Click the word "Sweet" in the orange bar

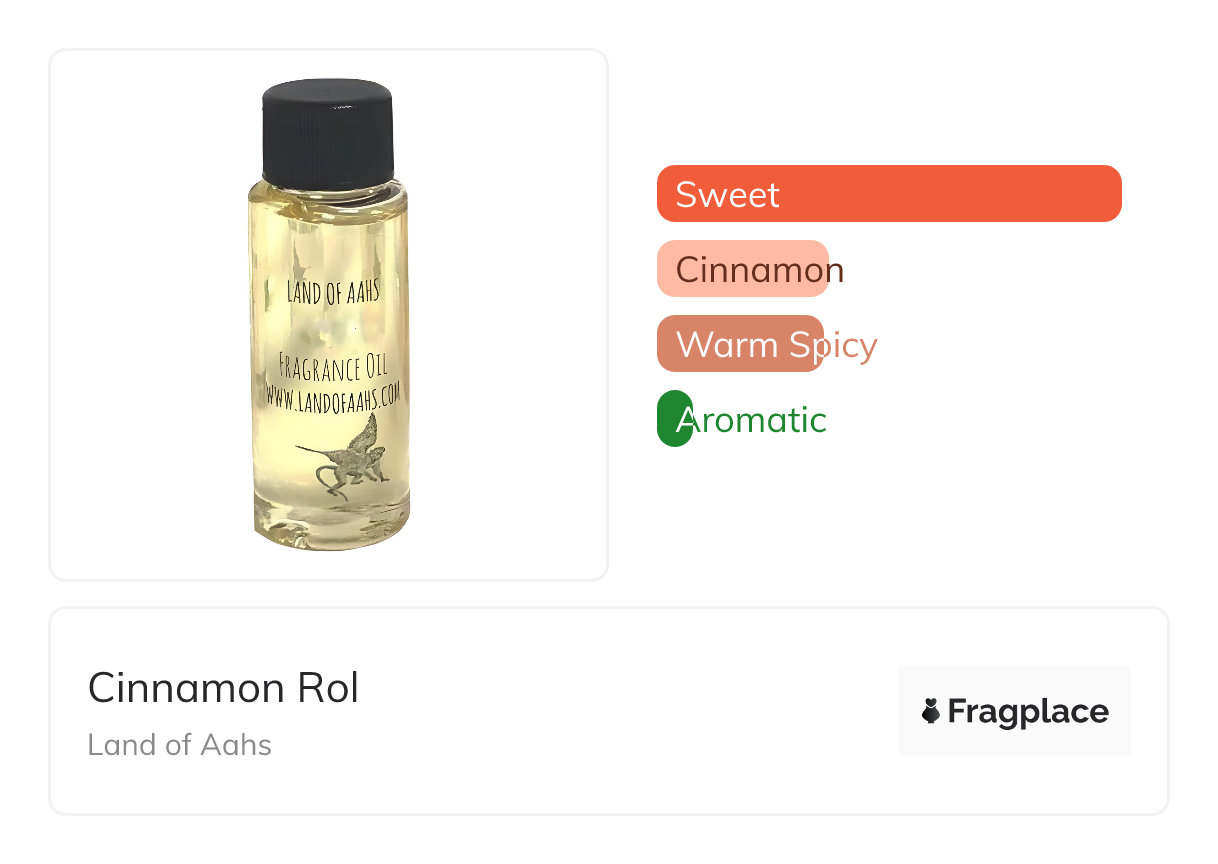727,194
